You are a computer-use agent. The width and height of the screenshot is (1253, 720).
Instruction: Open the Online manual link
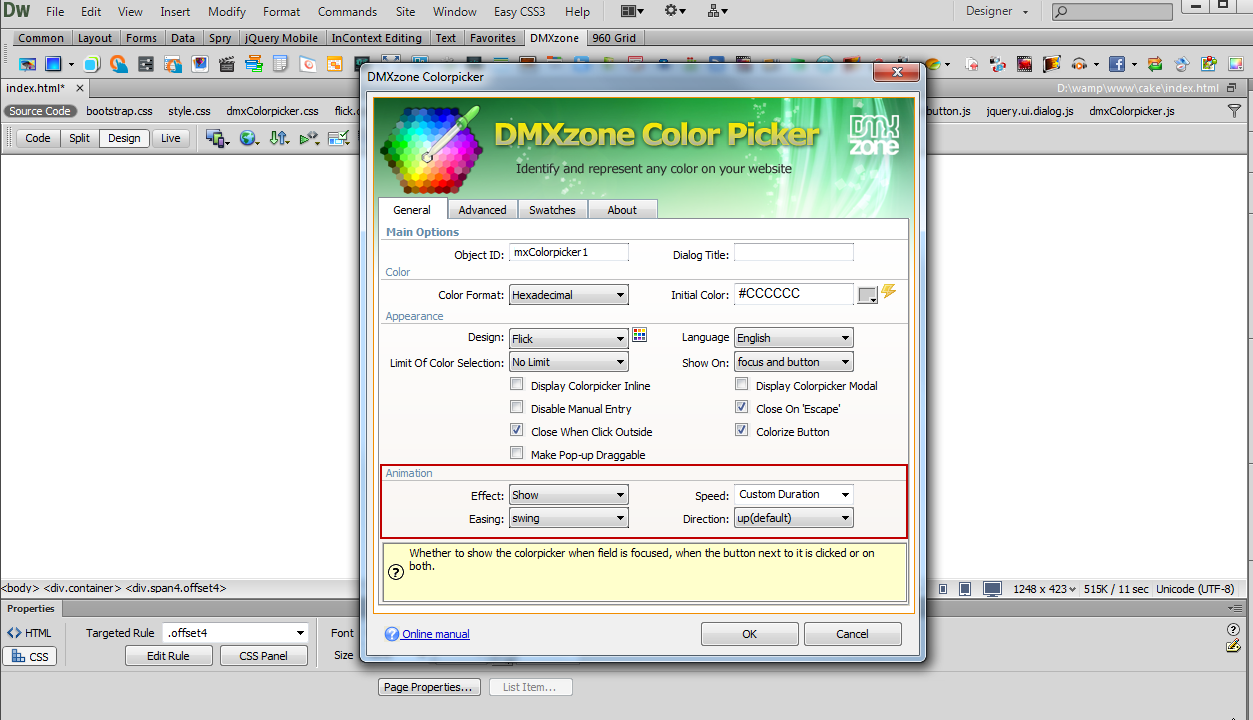[436, 634]
